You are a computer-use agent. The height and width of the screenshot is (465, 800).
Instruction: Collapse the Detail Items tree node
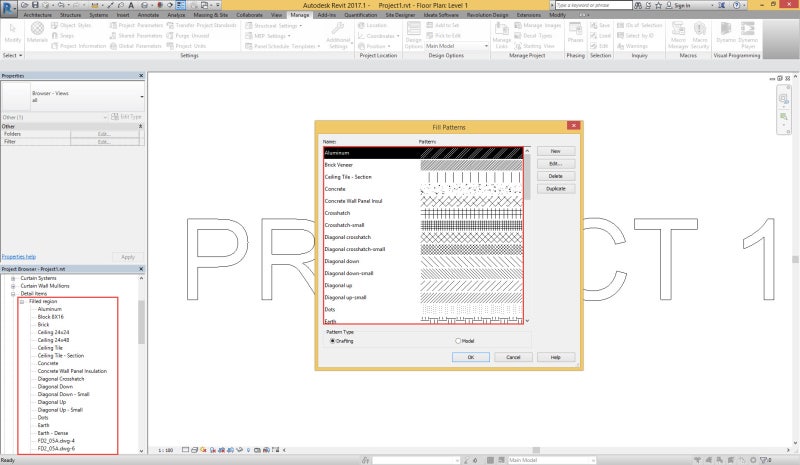[13, 294]
